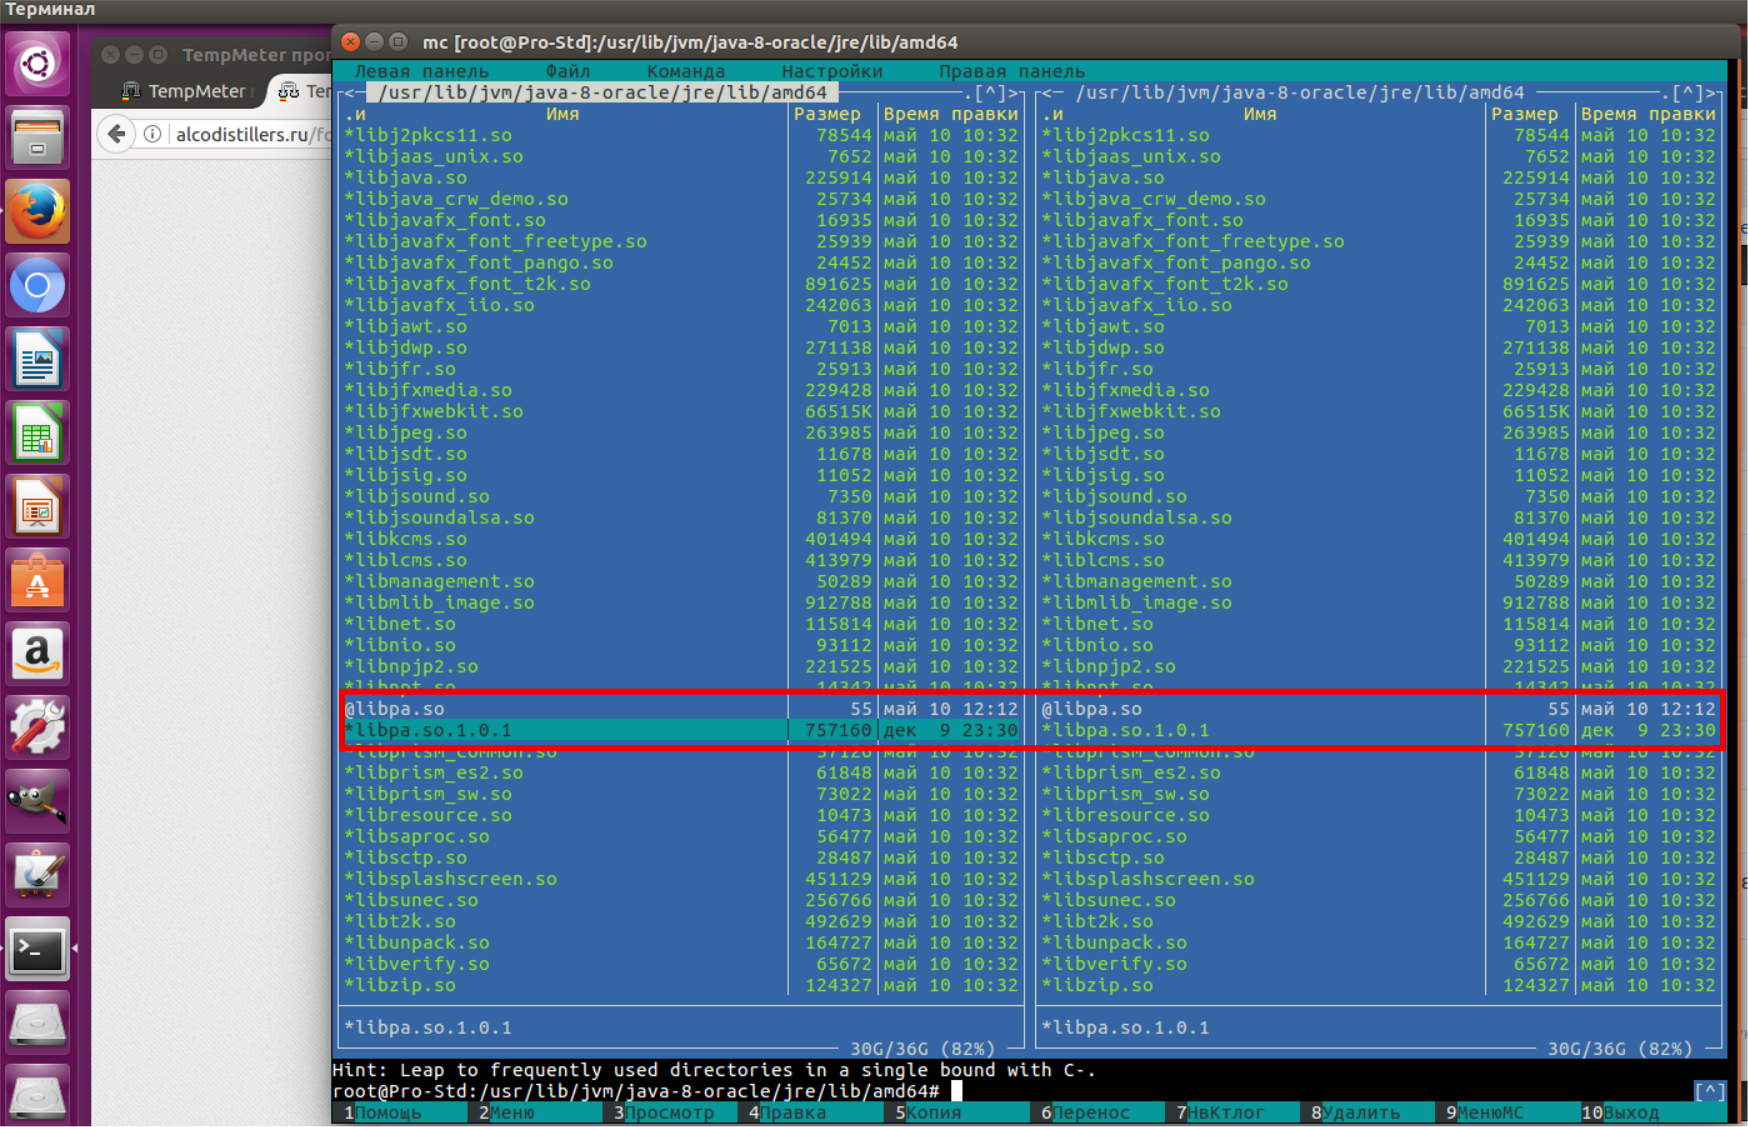Open the Настройки menu

point(832,71)
